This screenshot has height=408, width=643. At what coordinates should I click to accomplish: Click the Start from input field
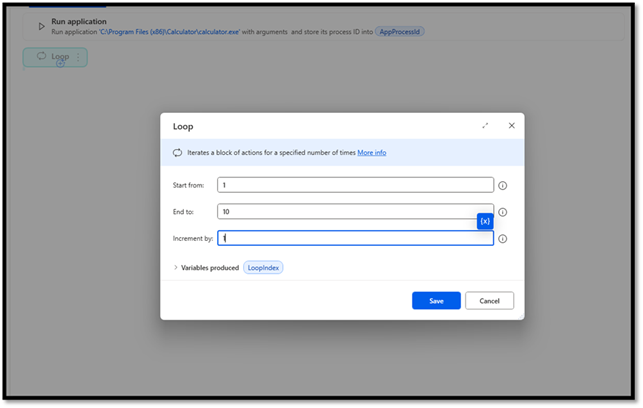tap(355, 185)
